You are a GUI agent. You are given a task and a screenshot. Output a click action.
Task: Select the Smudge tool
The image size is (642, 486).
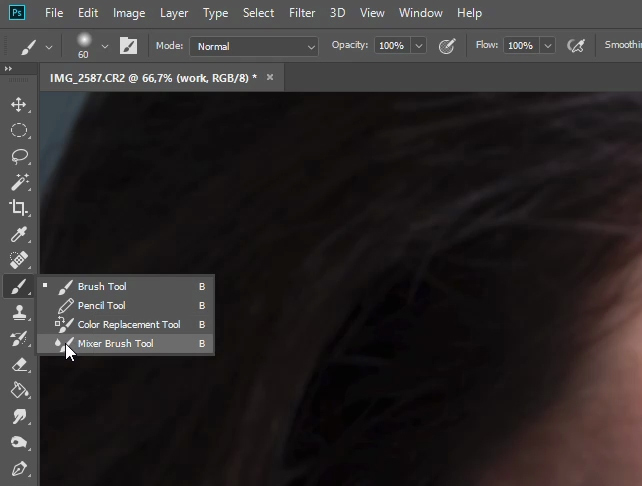coord(19,416)
